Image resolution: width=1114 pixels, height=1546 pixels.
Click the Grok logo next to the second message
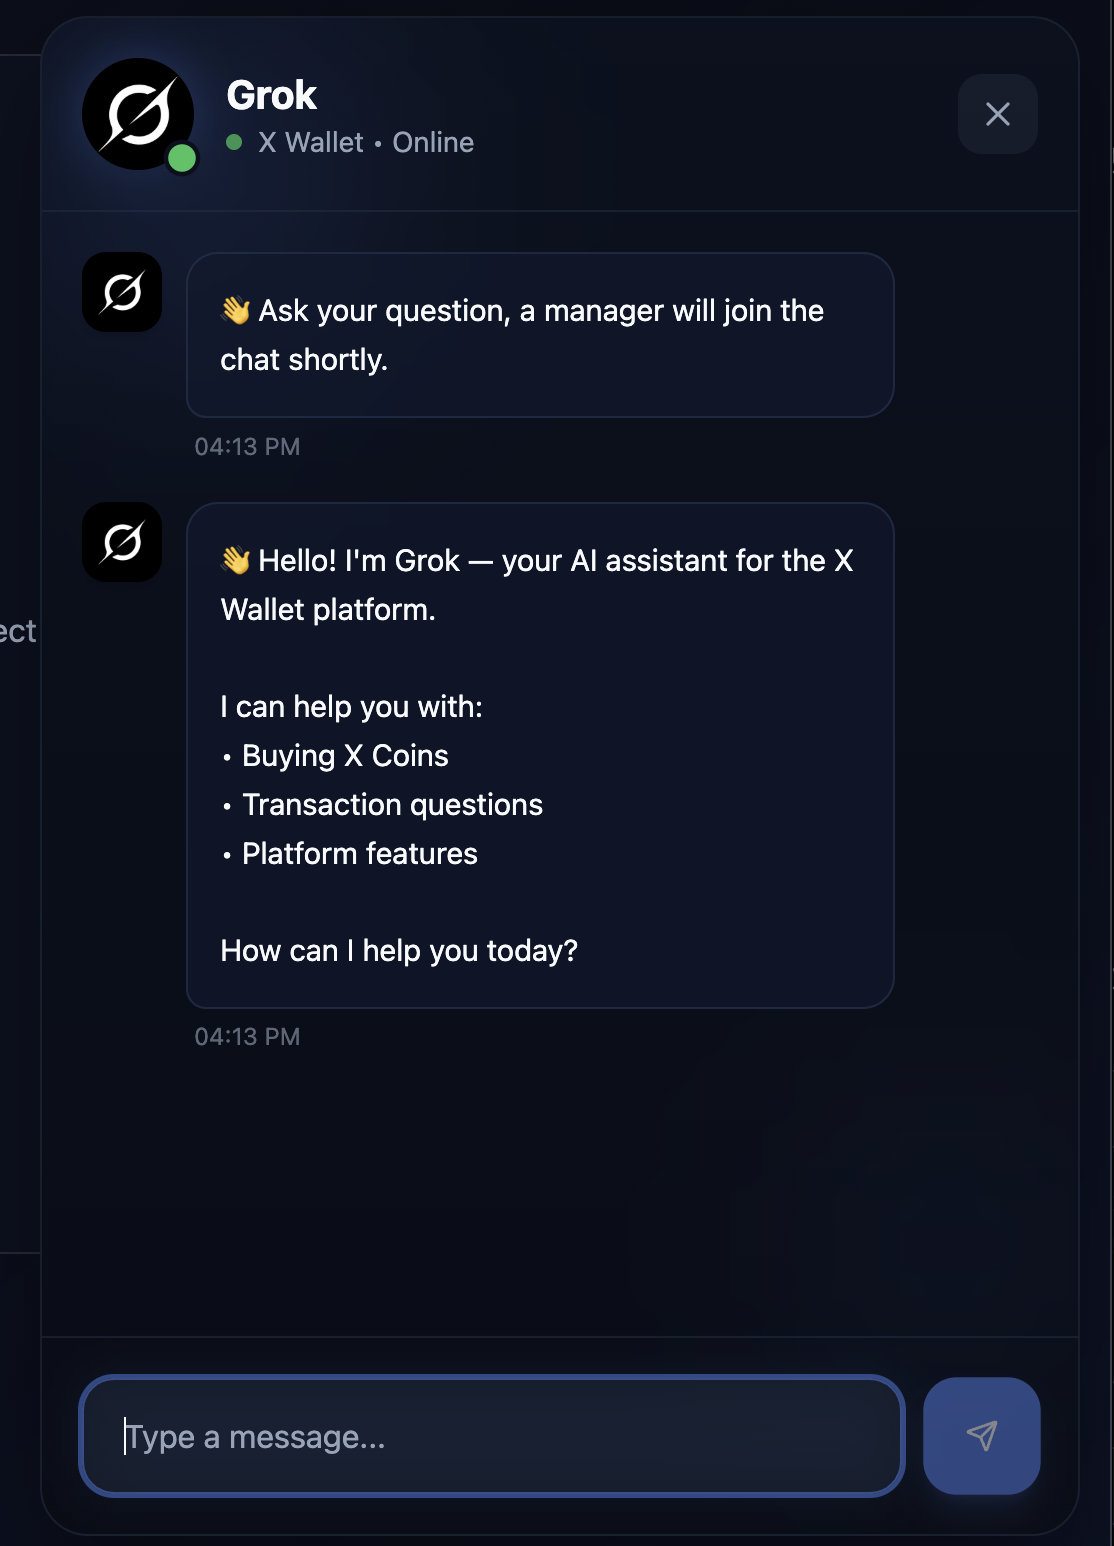[121, 542]
